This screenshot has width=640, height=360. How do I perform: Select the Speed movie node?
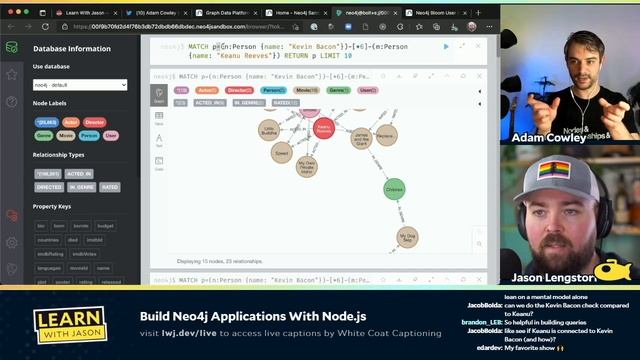tap(282, 153)
